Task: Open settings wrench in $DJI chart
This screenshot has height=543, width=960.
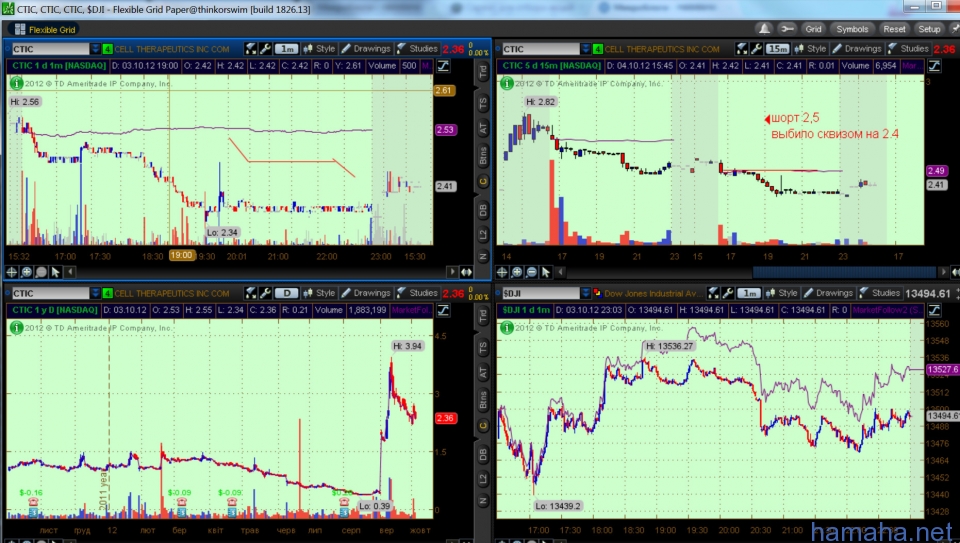Action: 728,293
